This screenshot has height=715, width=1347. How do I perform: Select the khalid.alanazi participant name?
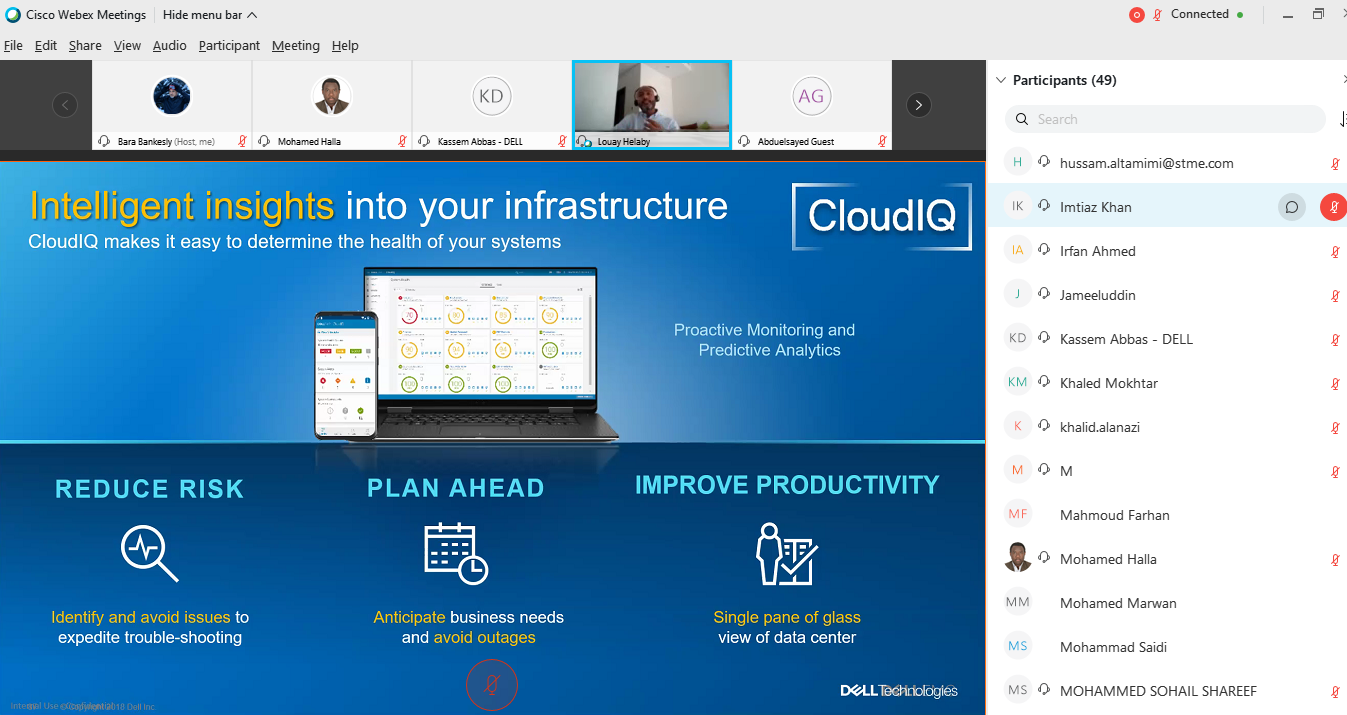[x=1100, y=427]
